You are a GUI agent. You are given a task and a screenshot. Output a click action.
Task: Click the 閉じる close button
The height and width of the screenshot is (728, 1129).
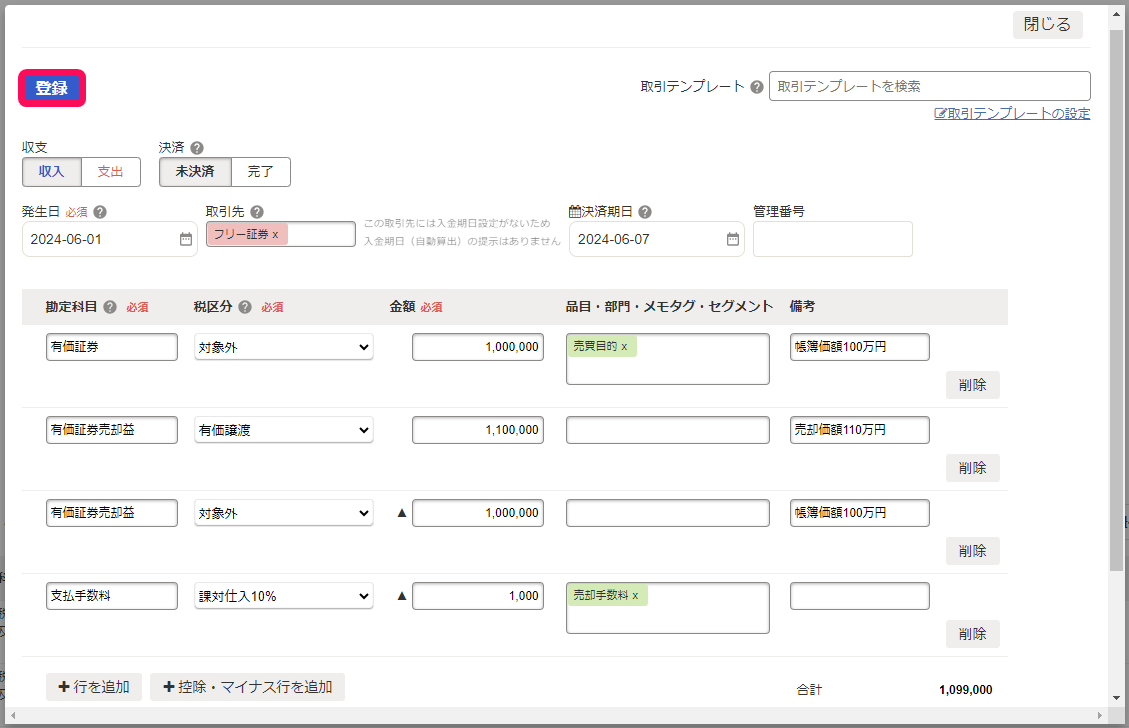[1048, 24]
